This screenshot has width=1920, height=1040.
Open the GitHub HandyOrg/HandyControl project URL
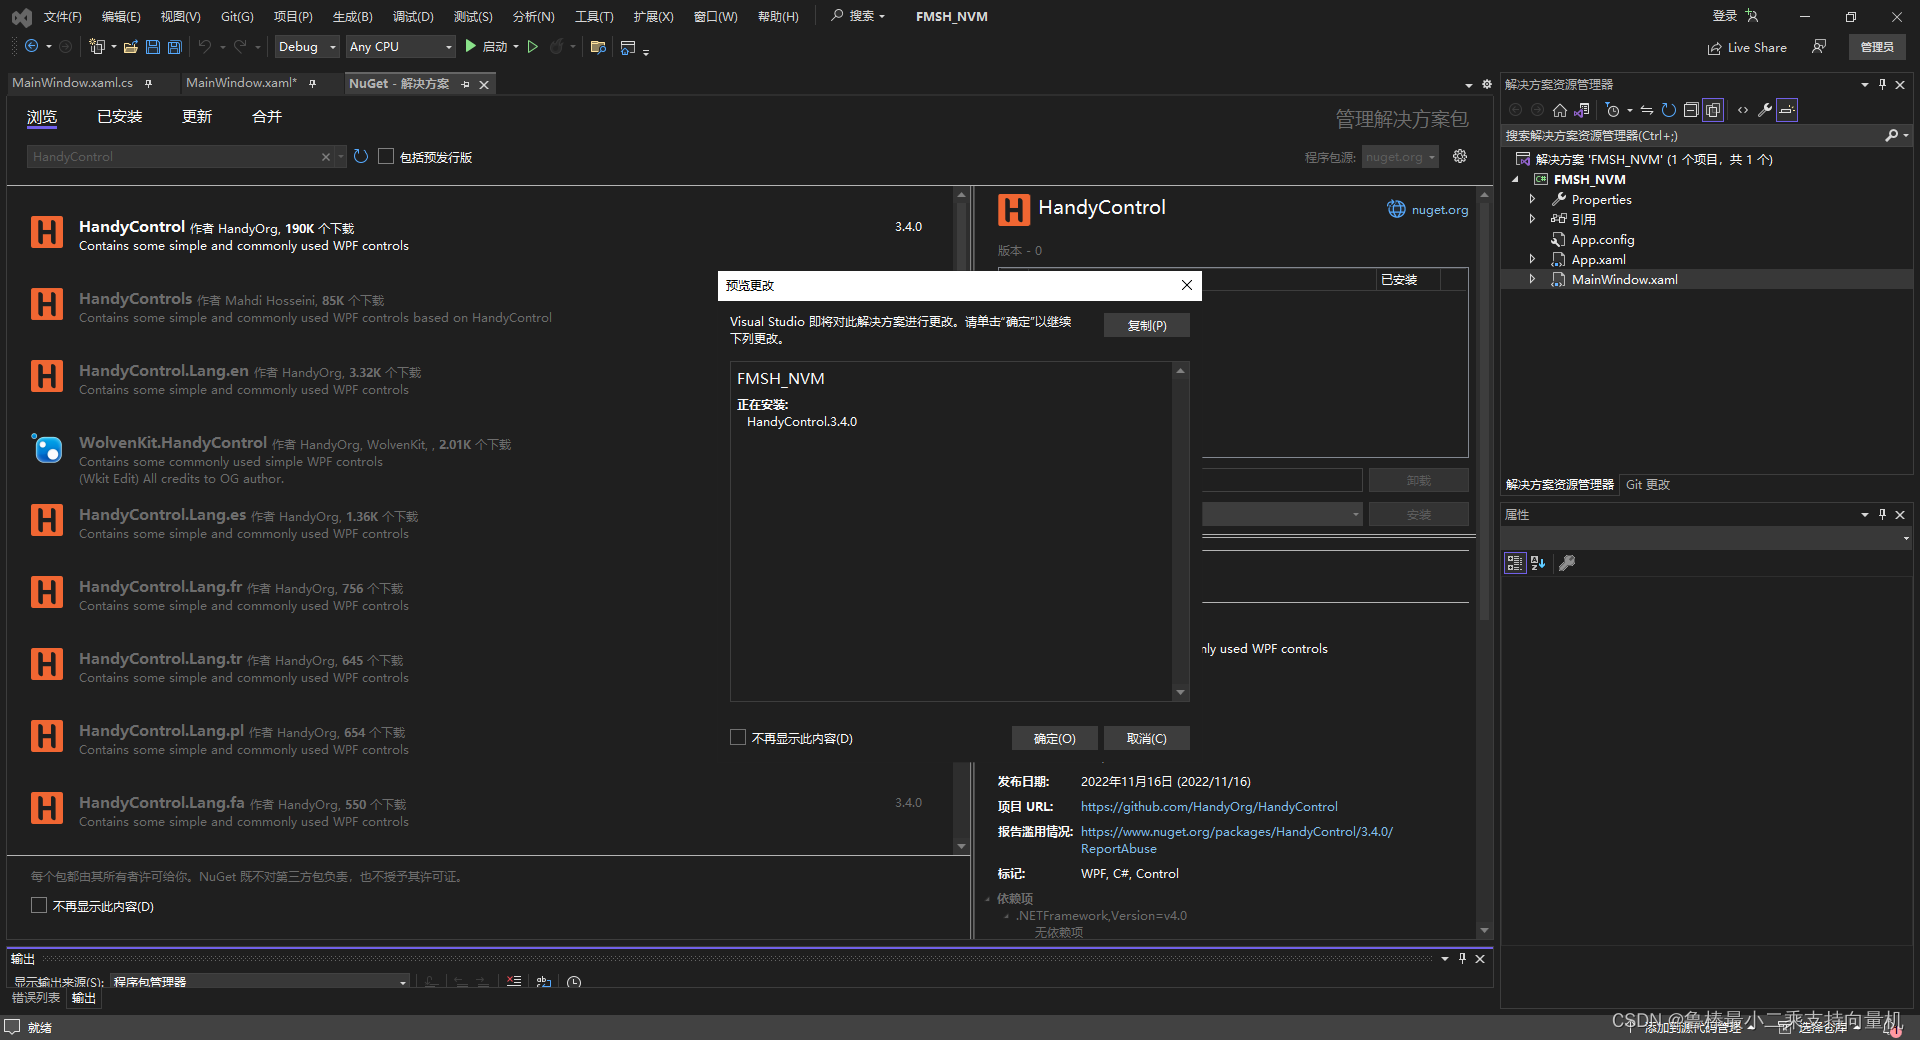click(1209, 806)
